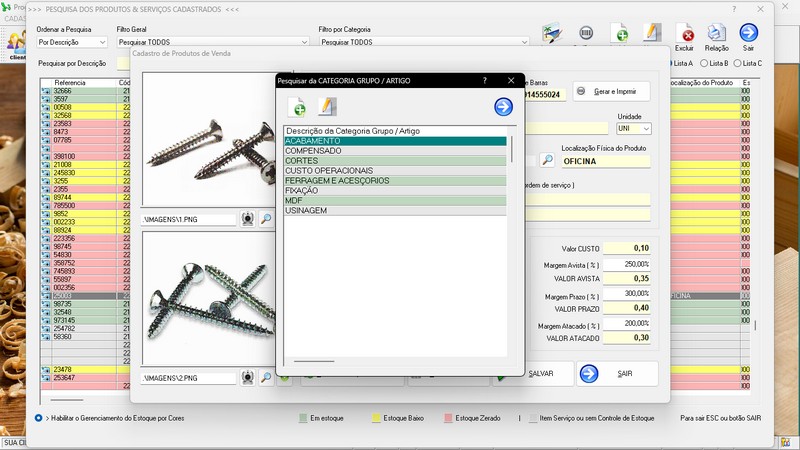Click the Valor CUSTO field

627,248
